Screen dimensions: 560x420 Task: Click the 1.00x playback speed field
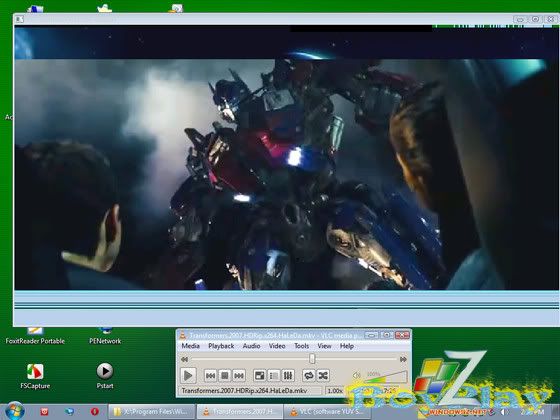pos(335,391)
